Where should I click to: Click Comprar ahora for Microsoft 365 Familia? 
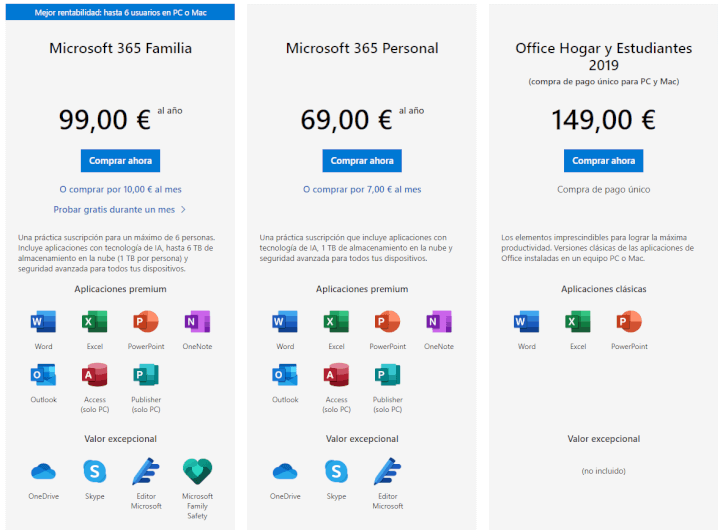[x=120, y=161]
